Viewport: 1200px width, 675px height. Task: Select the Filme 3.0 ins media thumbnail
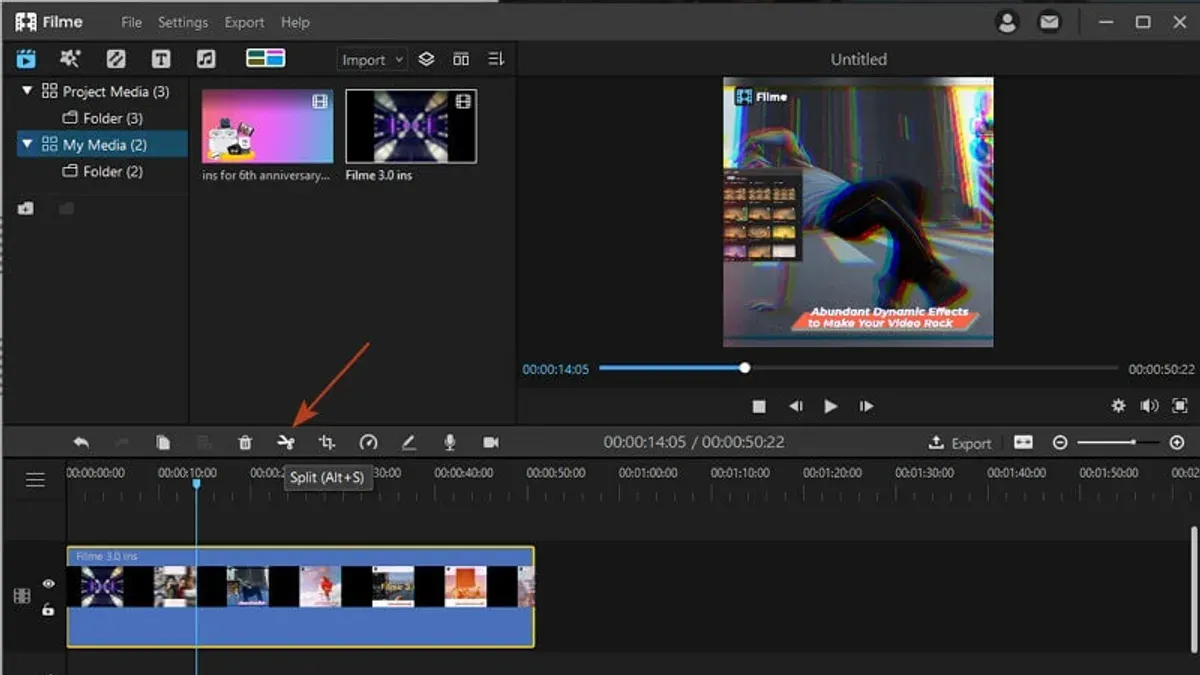click(411, 126)
